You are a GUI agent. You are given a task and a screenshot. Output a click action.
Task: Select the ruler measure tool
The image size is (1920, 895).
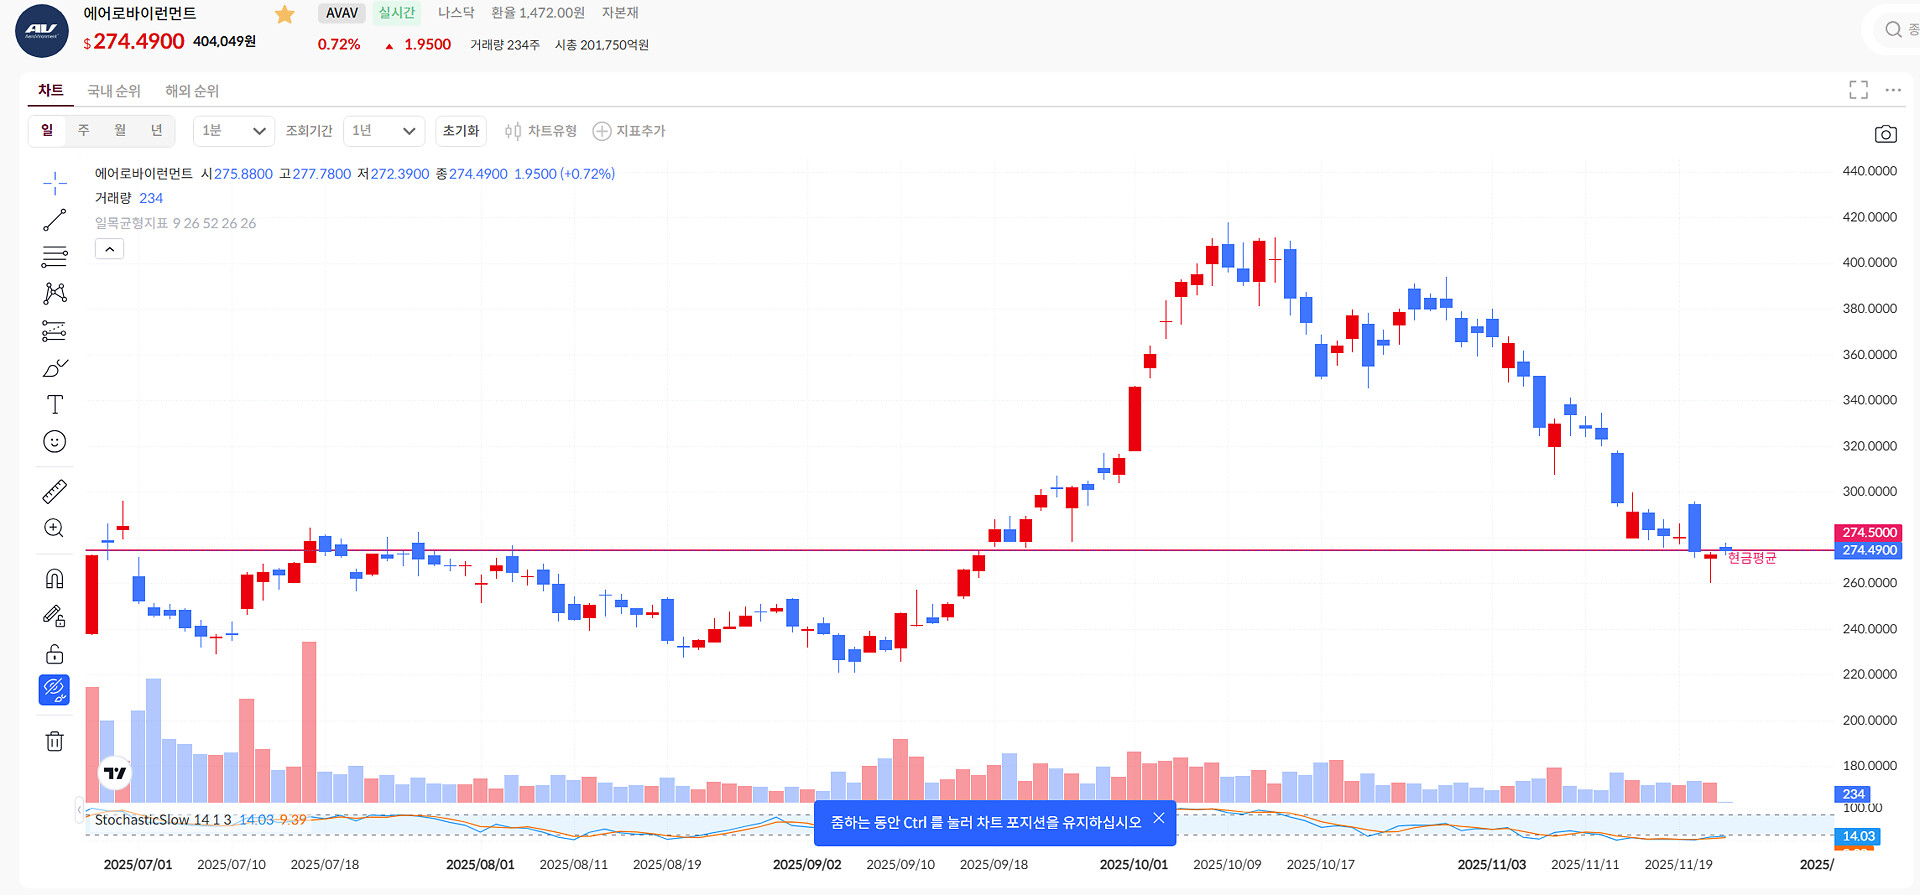tap(55, 491)
